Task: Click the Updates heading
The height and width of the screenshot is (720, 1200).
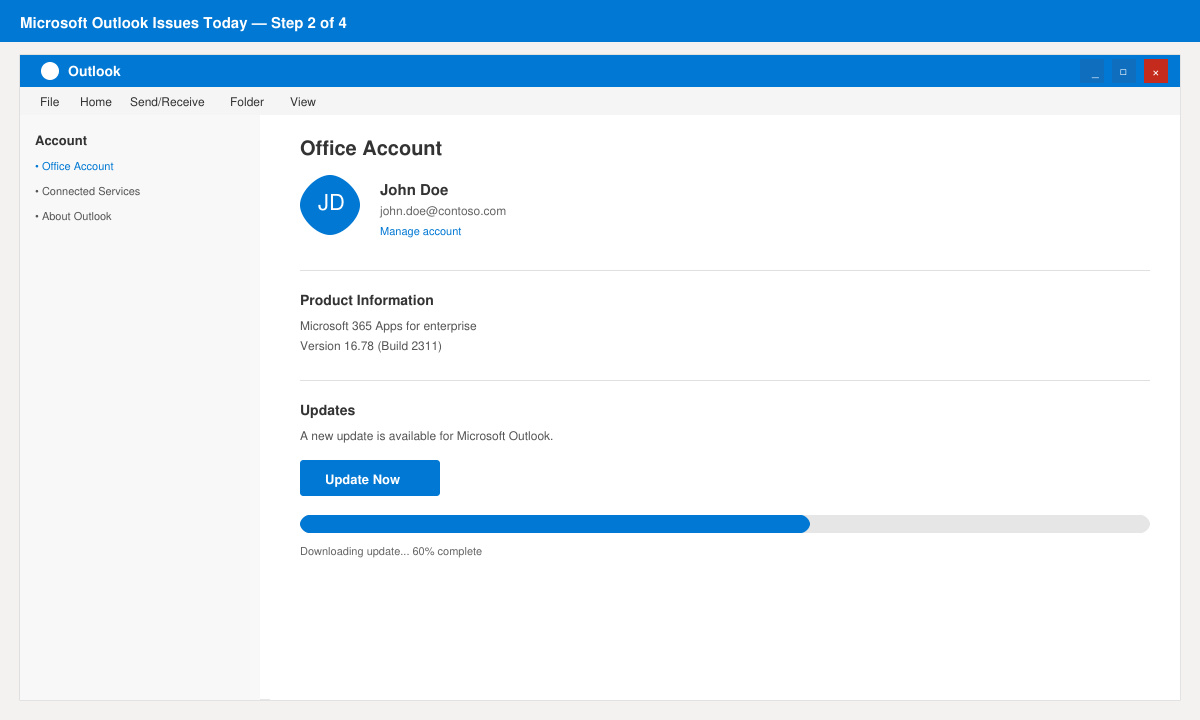Action: pos(328,410)
